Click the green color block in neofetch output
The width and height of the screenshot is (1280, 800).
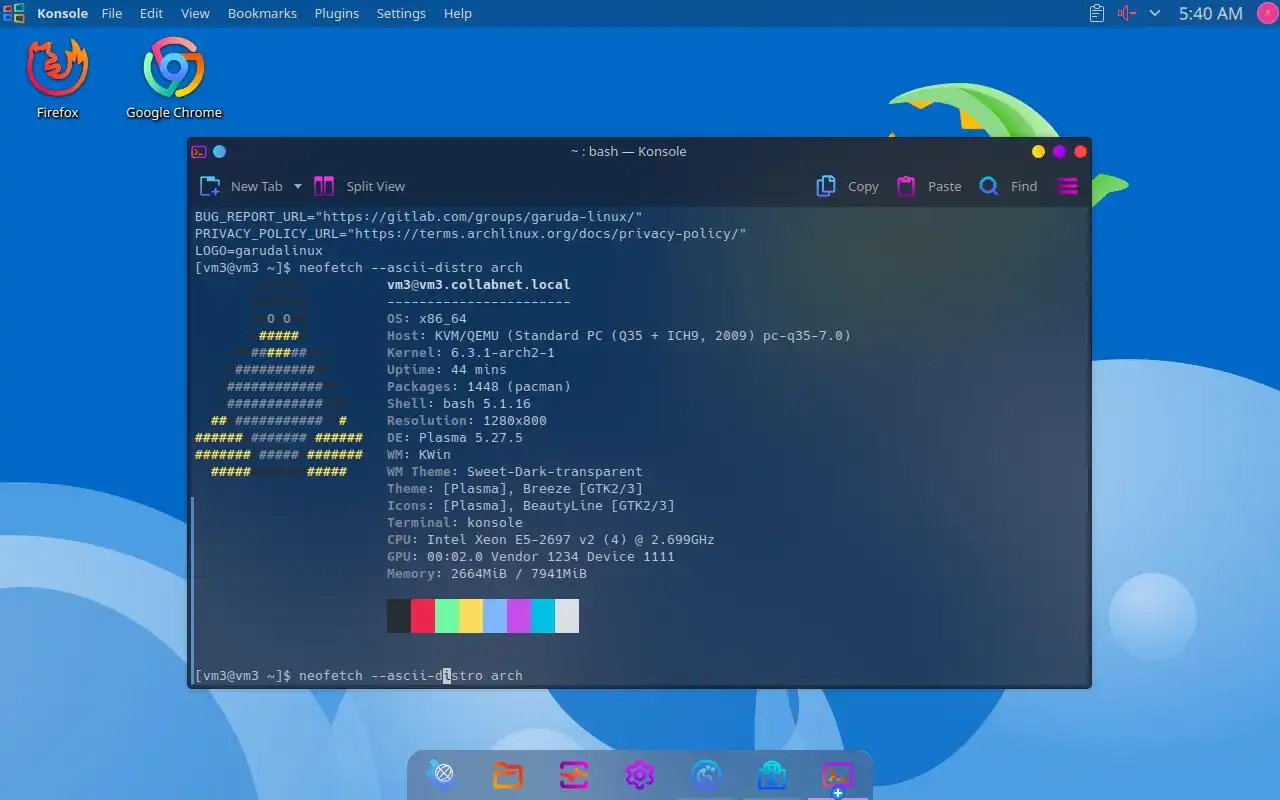(447, 616)
